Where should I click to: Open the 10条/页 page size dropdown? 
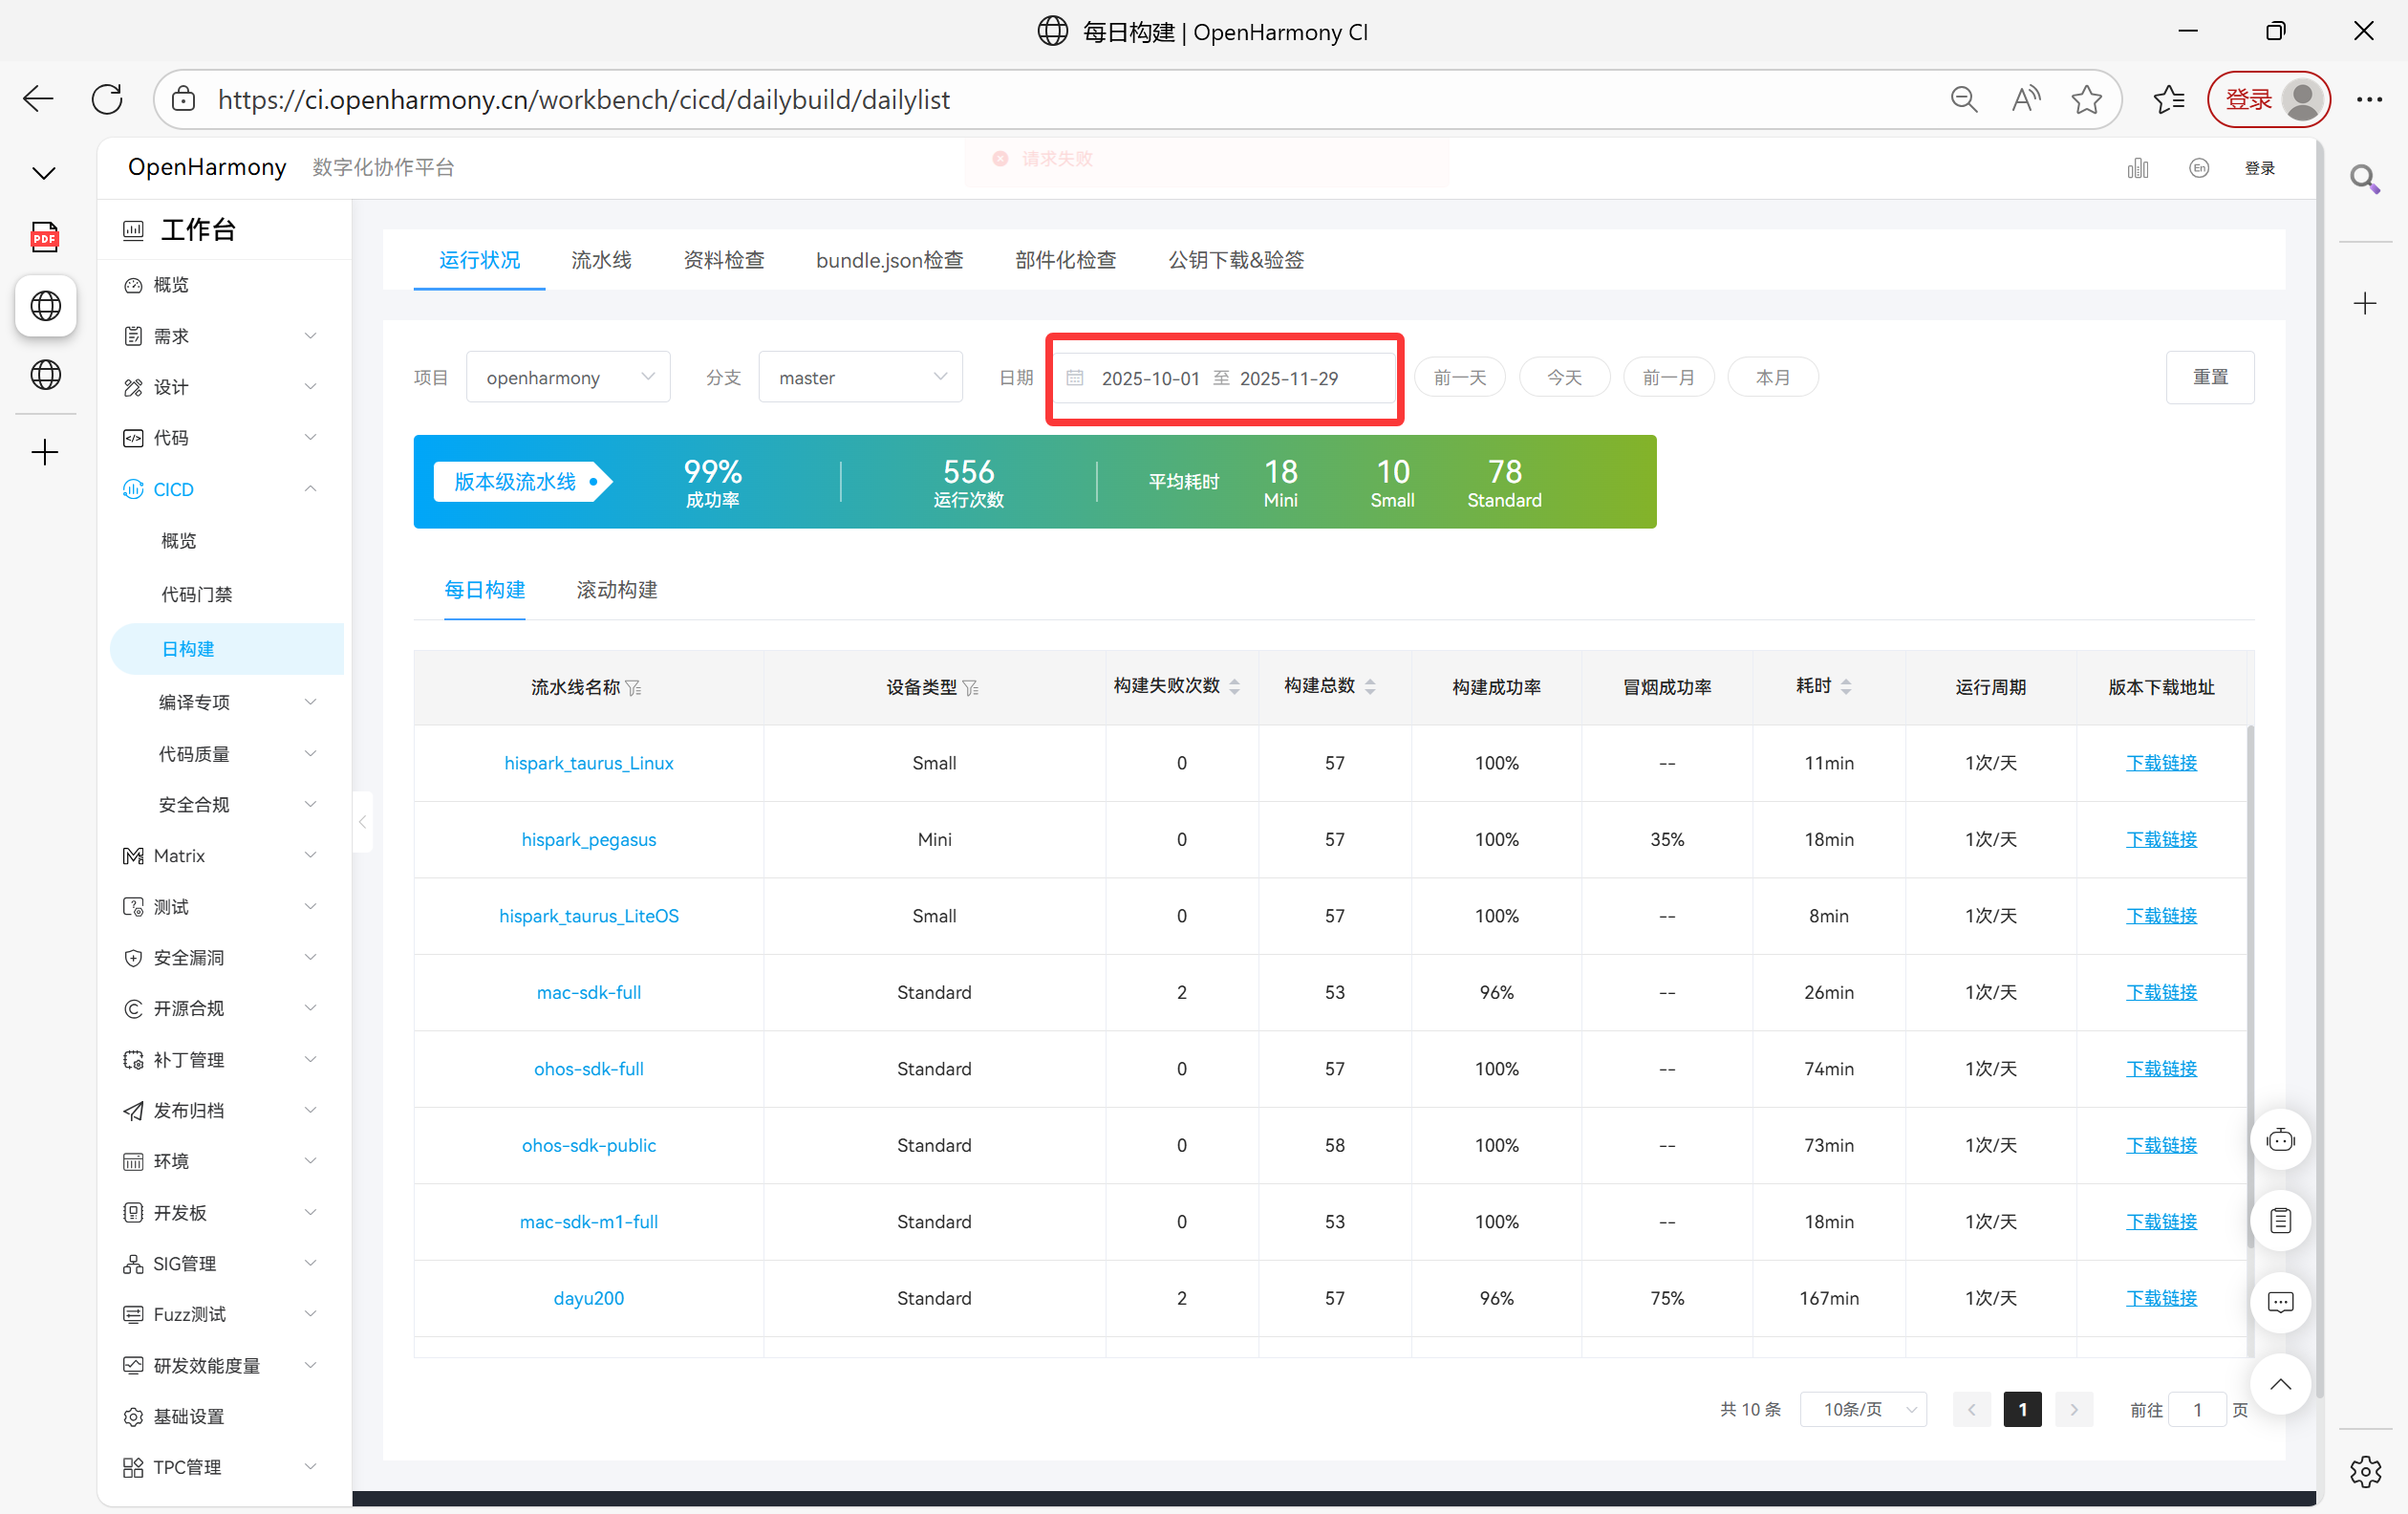[x=1862, y=1409]
